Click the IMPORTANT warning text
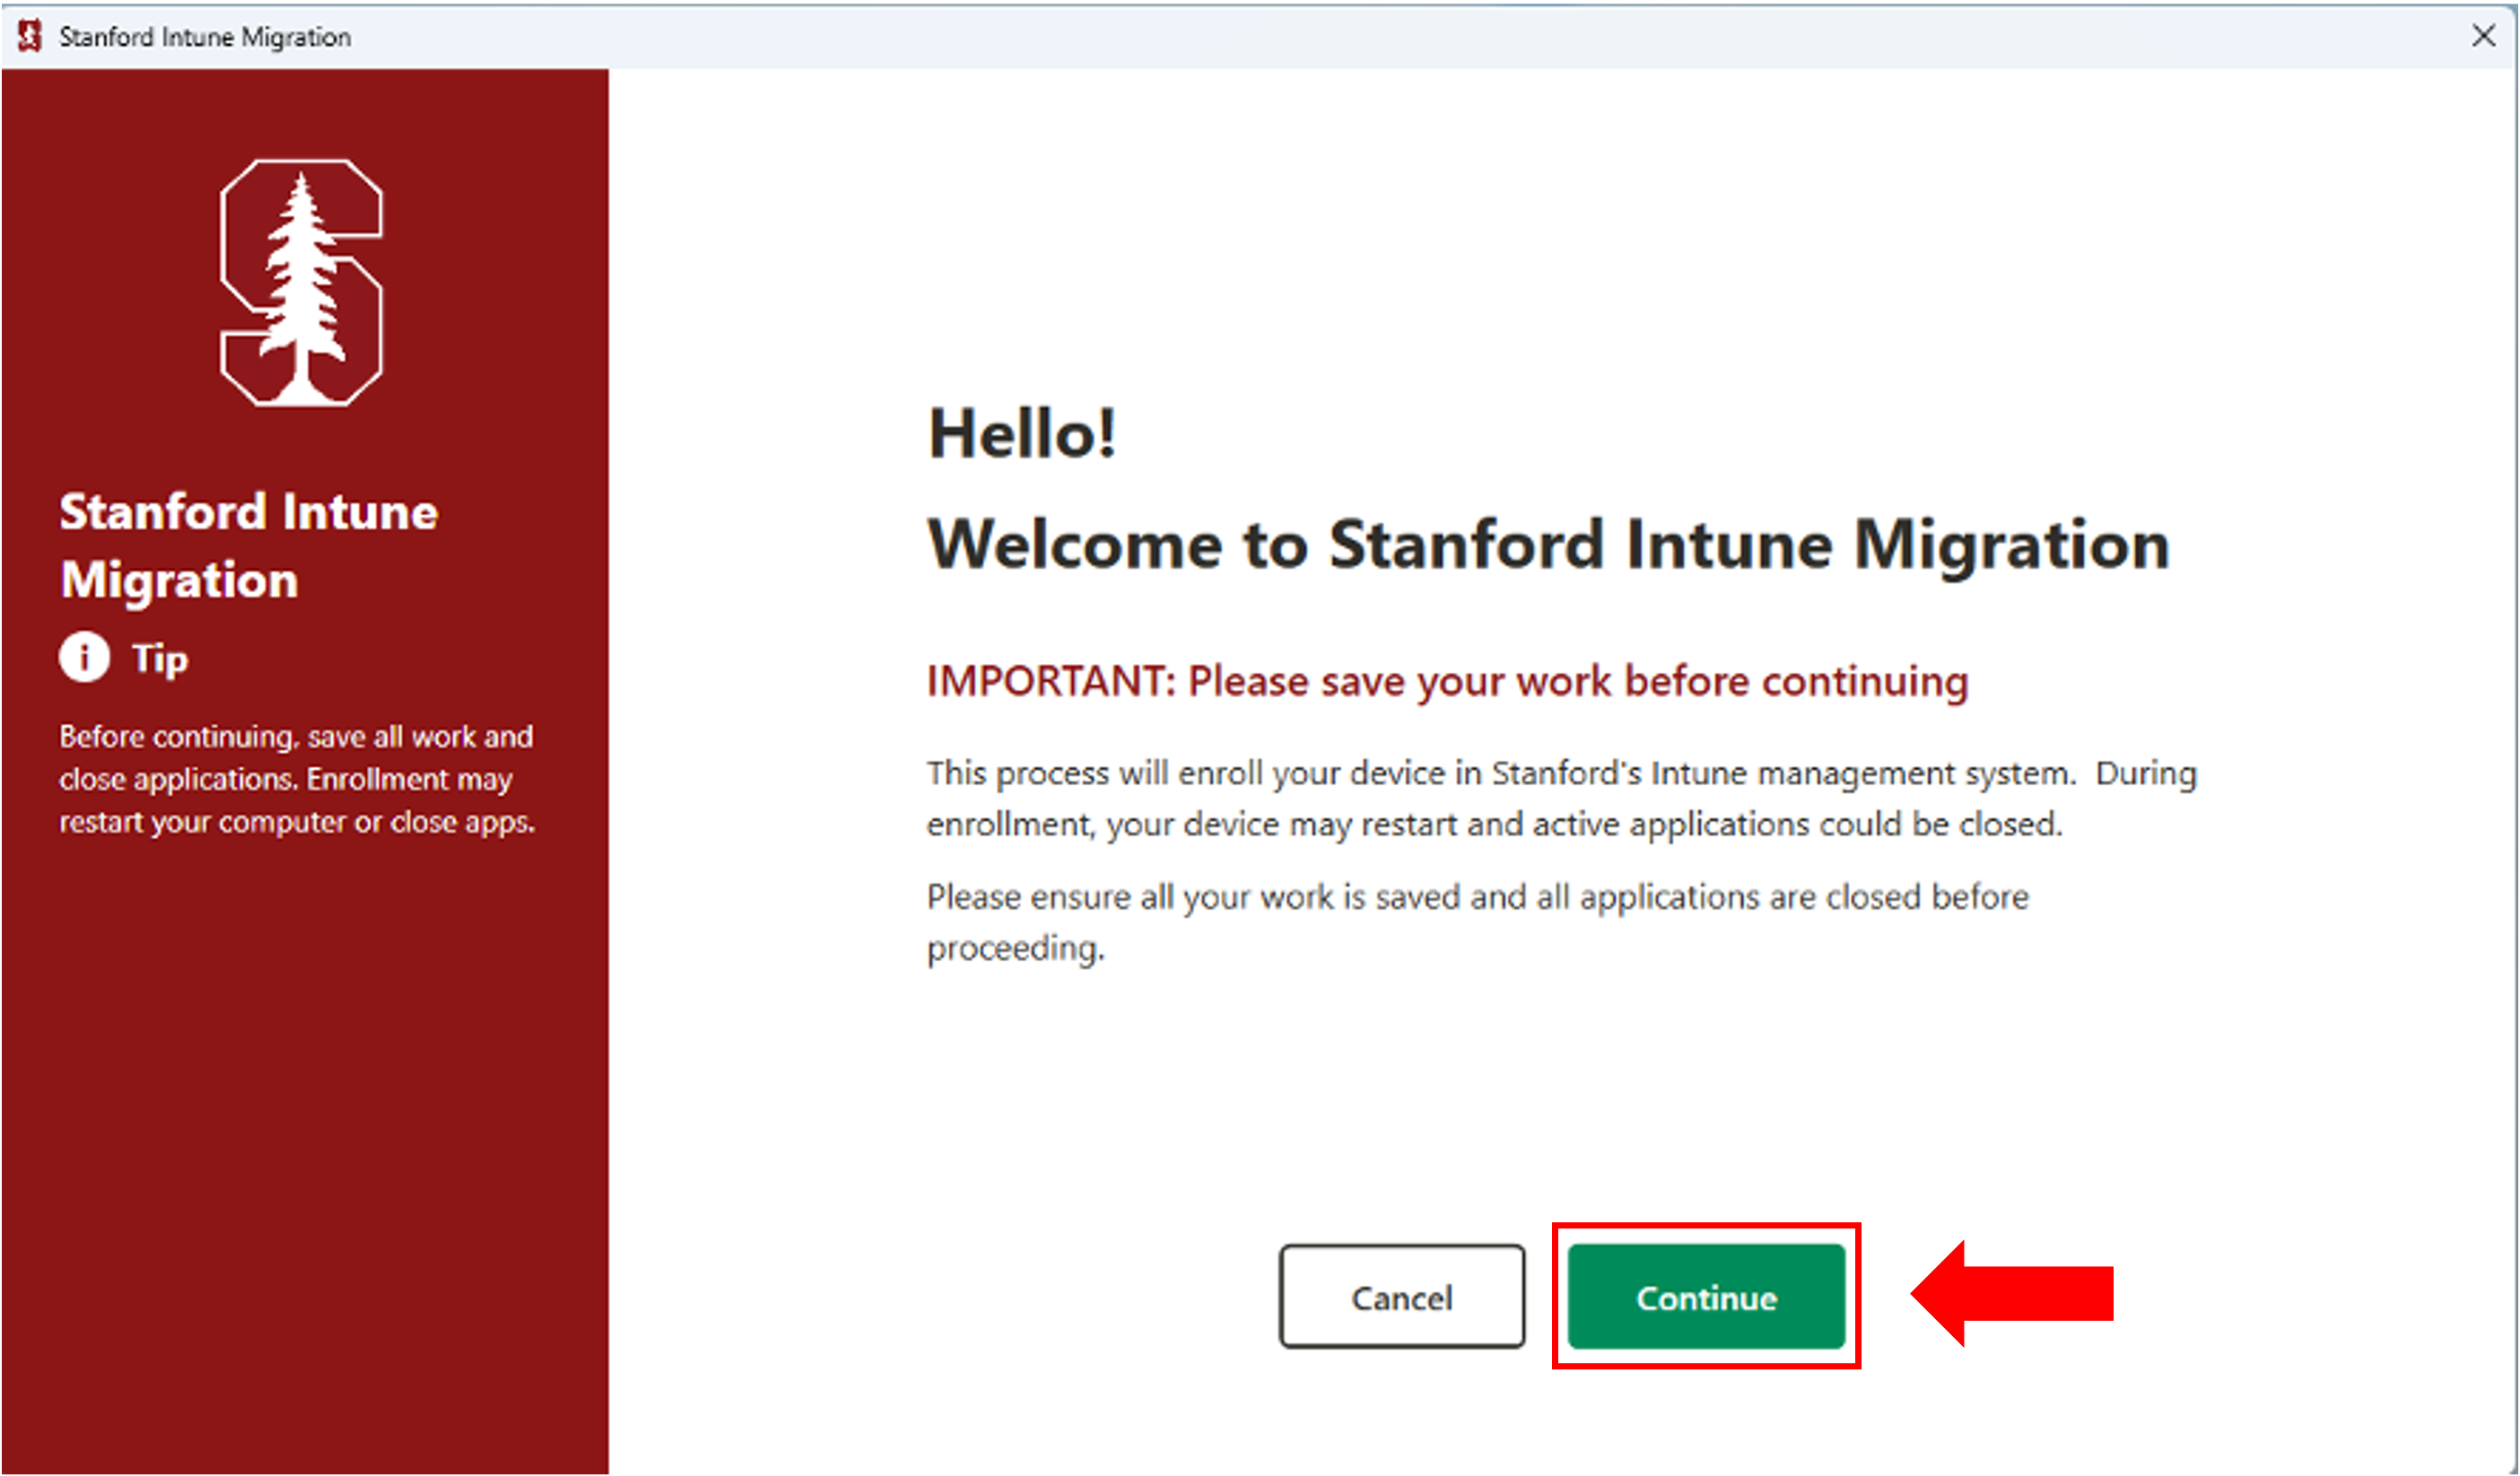This screenshot has width=2520, height=1476. pyautogui.click(x=1447, y=681)
